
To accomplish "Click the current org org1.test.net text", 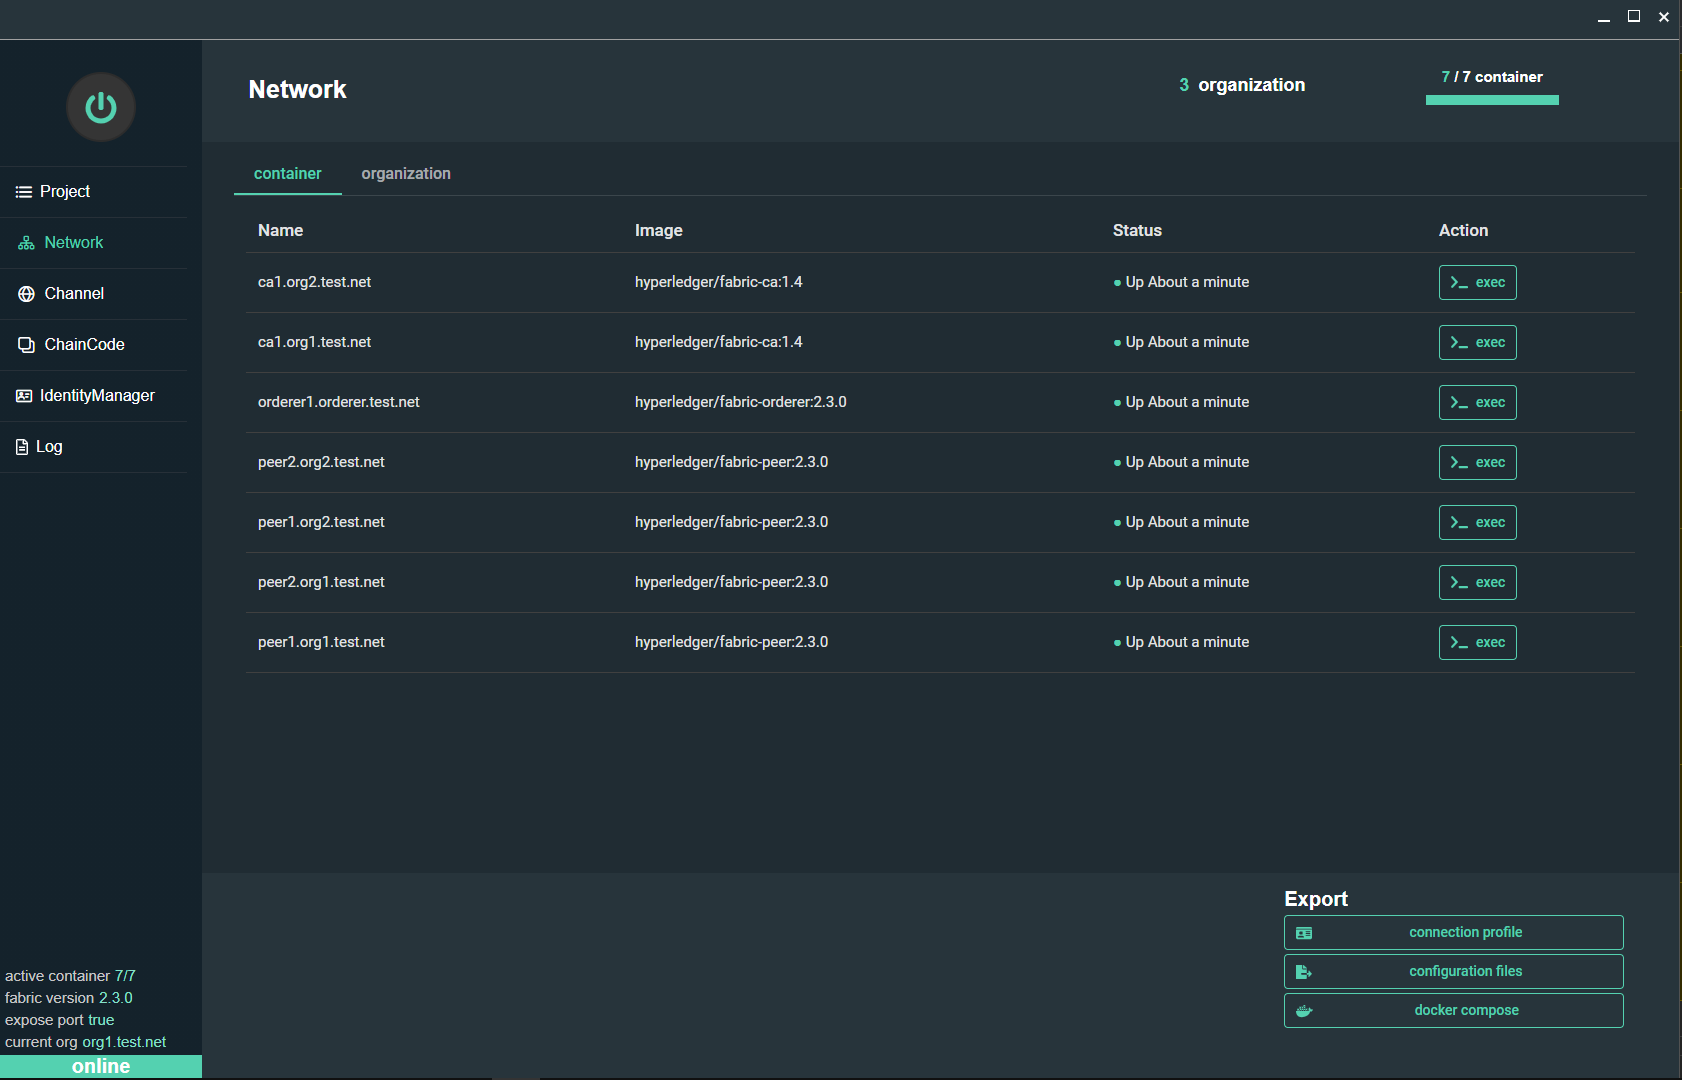I will [86, 1042].
